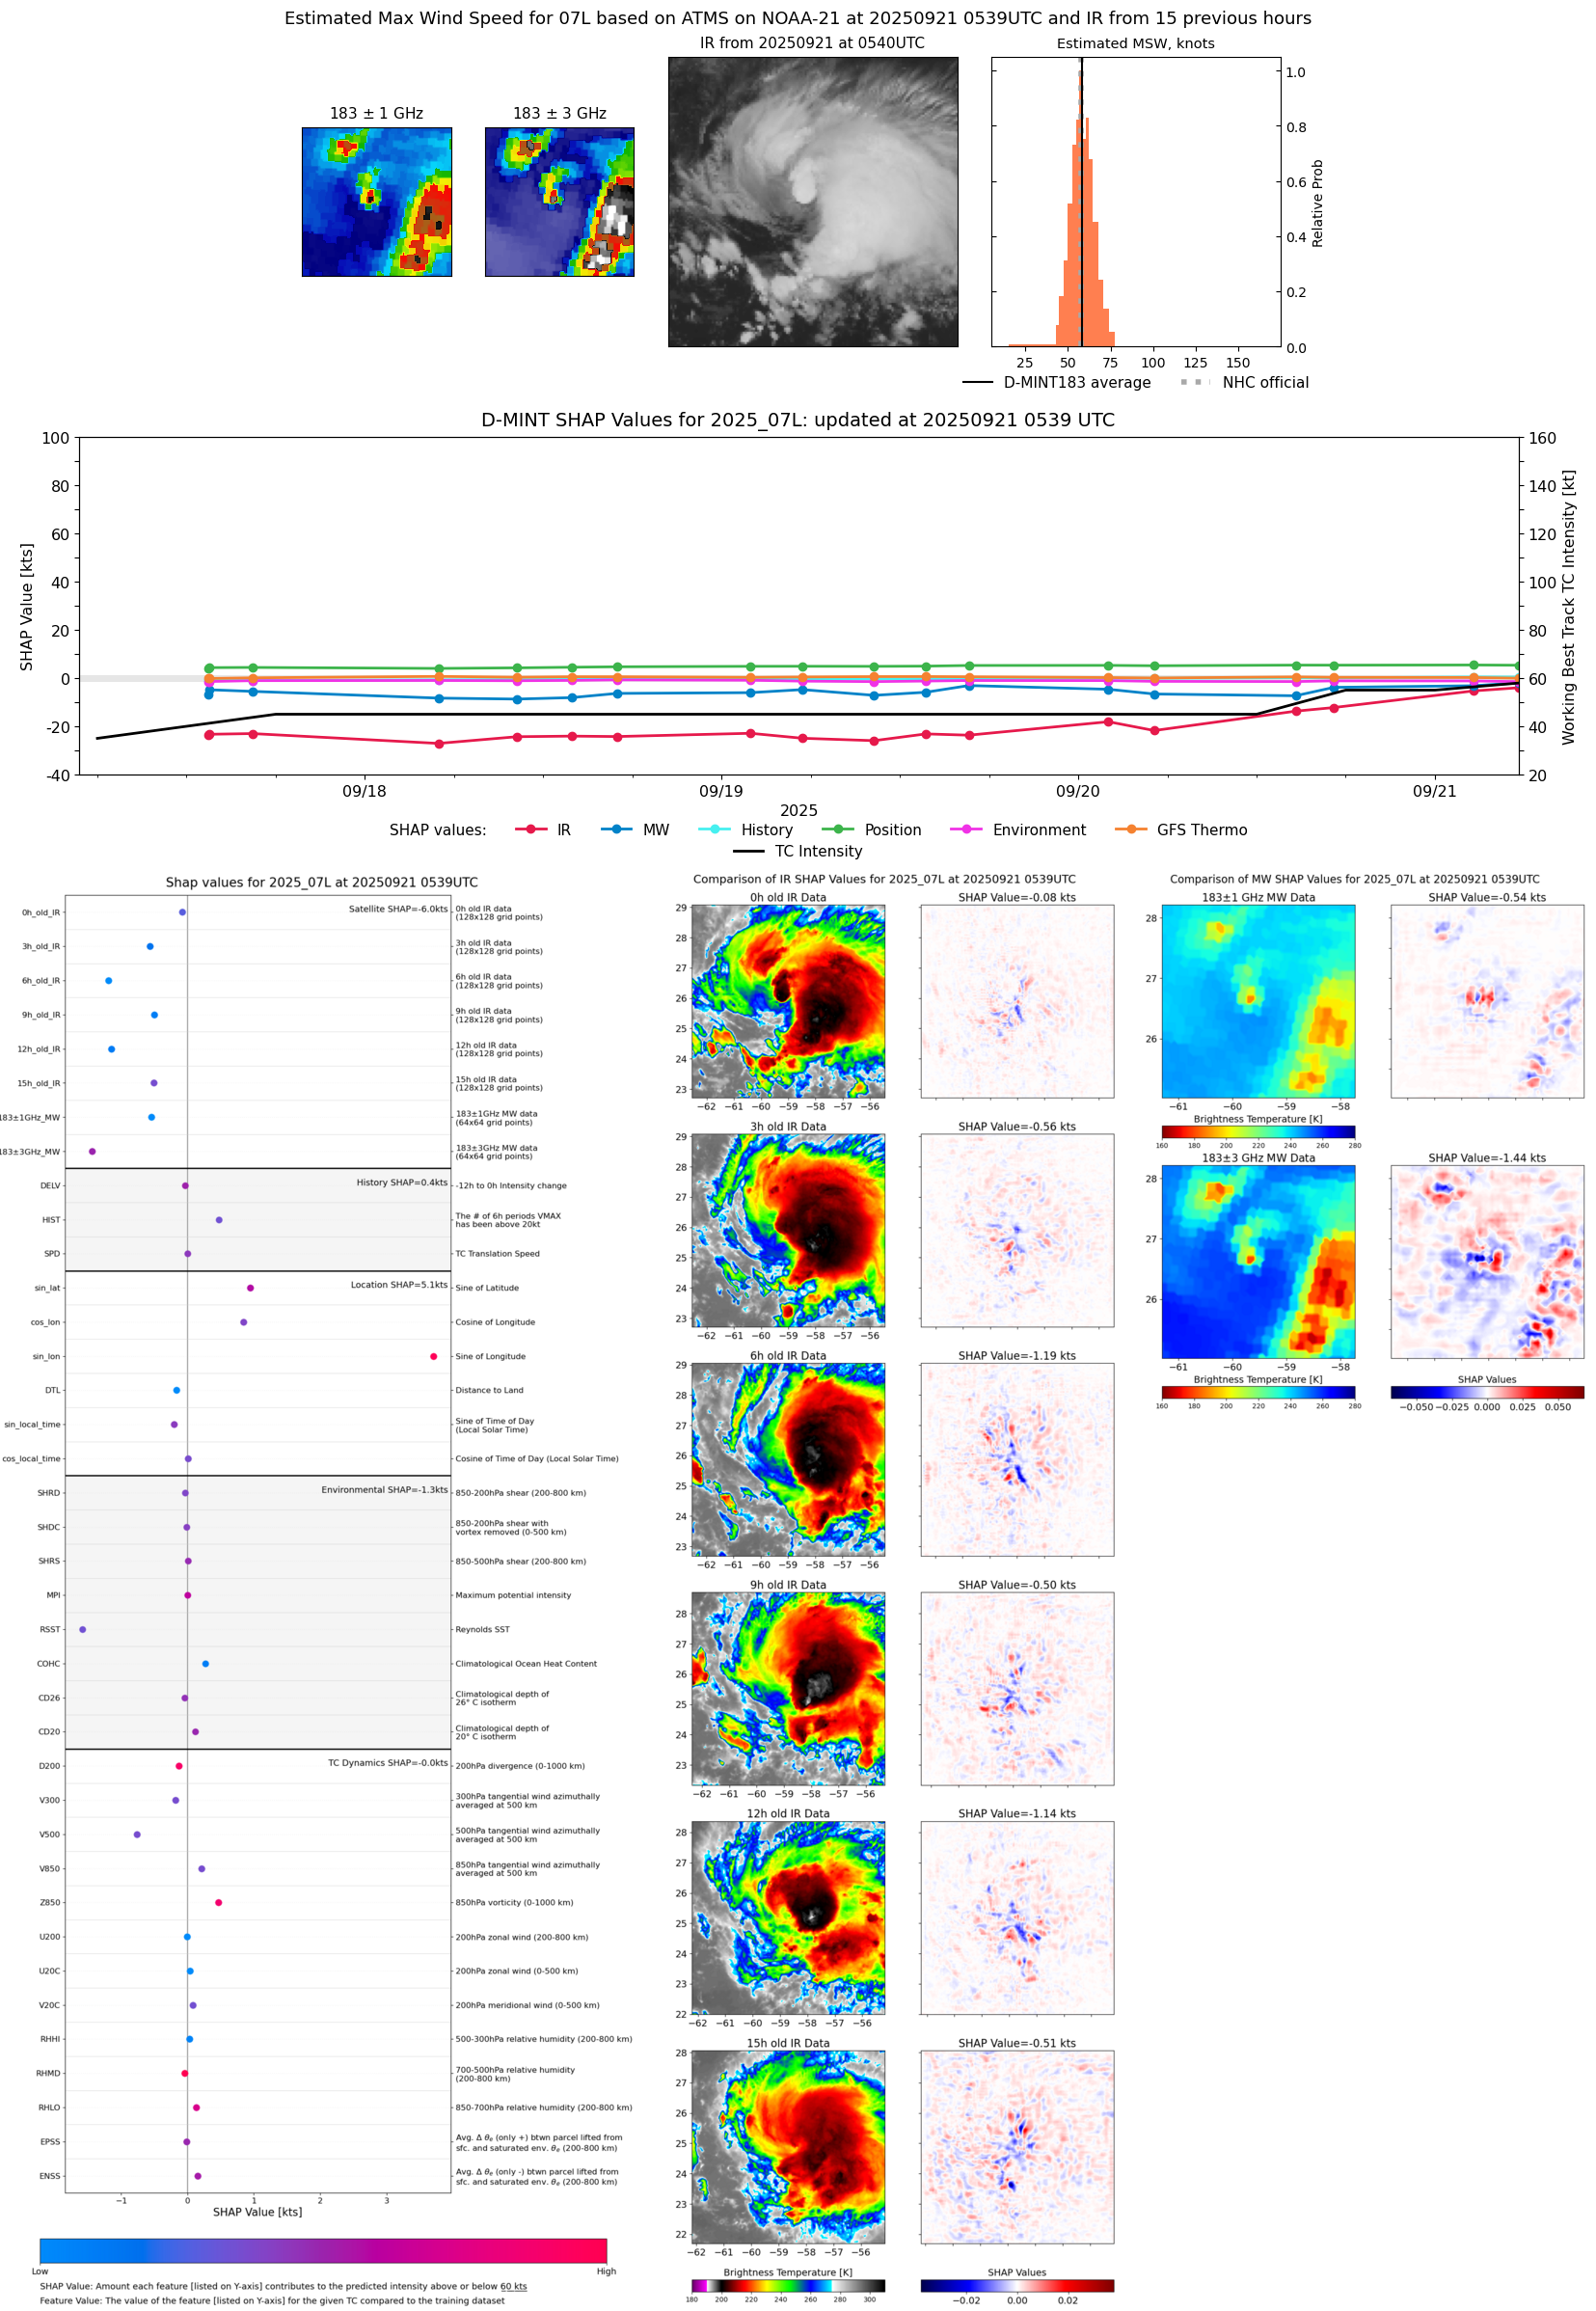This screenshot has width=1596, height=2311.
Task: Click the 'Location SHAP=5.1kts' label
Action: pyautogui.click(x=399, y=1284)
